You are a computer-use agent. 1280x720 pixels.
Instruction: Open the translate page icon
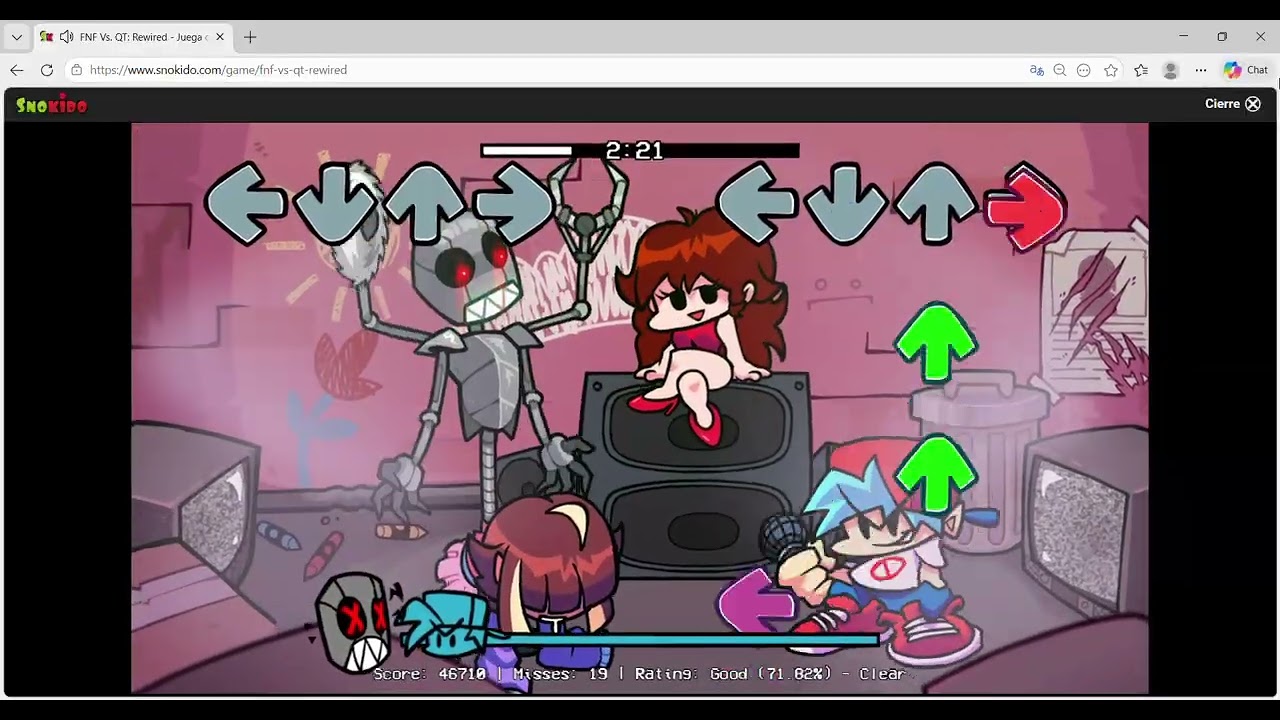(1036, 70)
